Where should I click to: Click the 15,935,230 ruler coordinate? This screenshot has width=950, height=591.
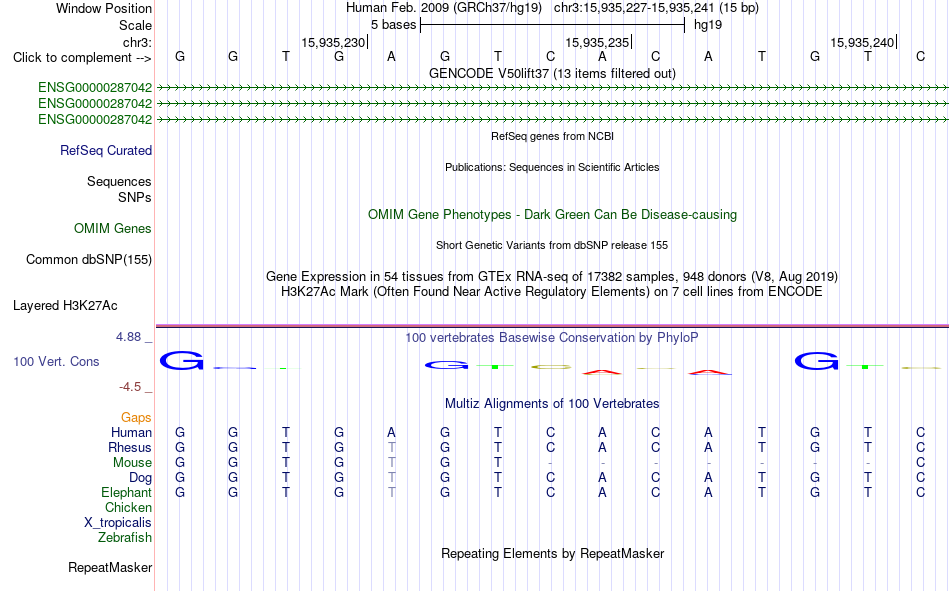[x=333, y=42]
